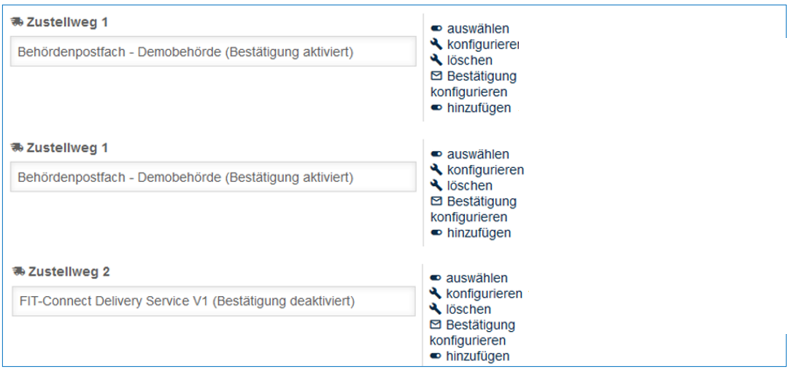Click envelope icon in the topmost Zustellweg 1 section
Viewport: 791px width, 370px height.
click(x=437, y=76)
